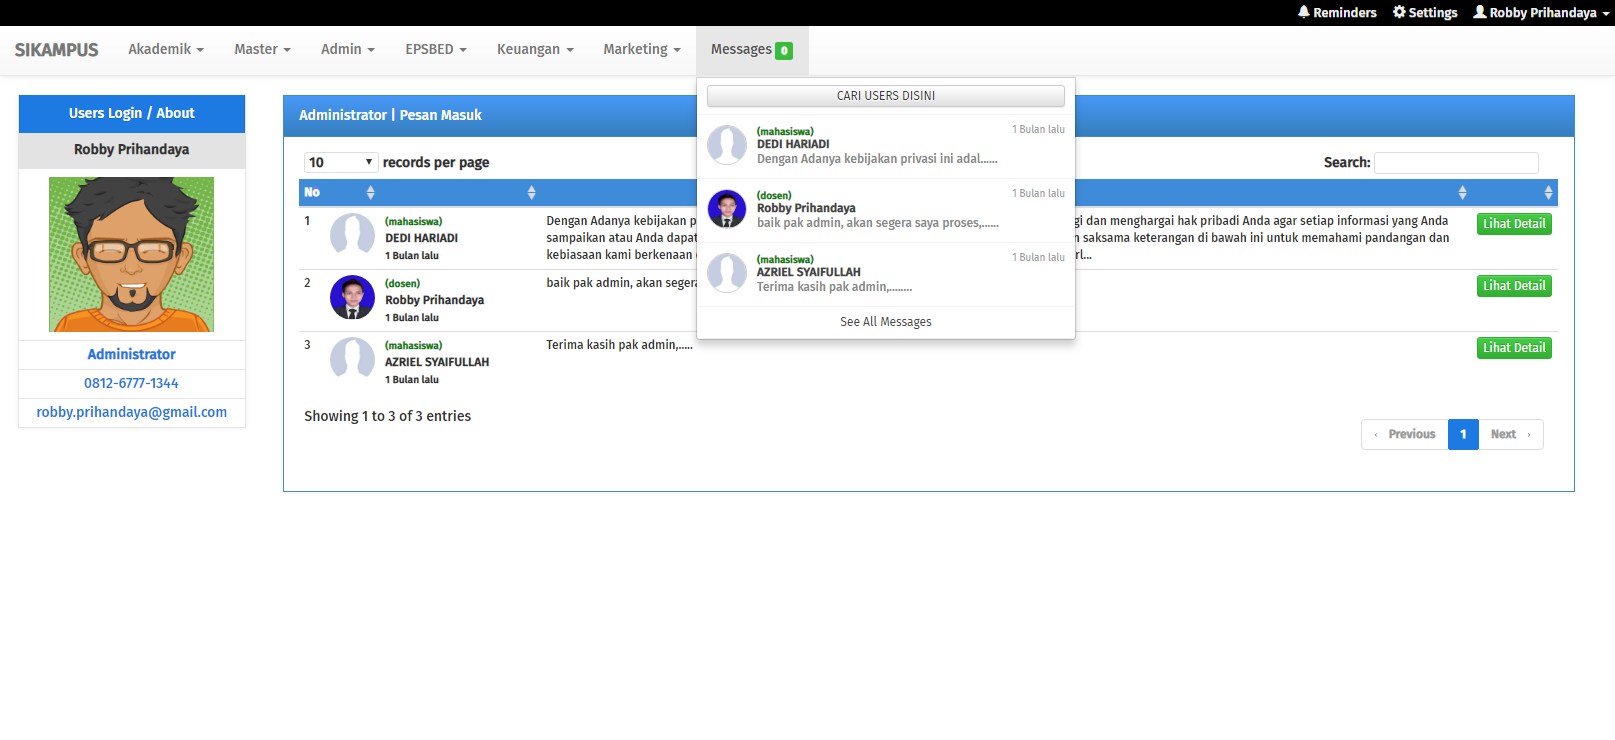Expand the Keuangan dropdown menu
Screen dimensions: 1615x740
point(535,49)
